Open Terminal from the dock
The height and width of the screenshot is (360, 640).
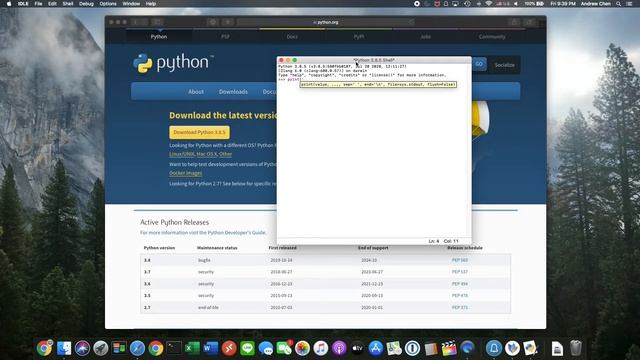pyautogui.click(x=174, y=348)
